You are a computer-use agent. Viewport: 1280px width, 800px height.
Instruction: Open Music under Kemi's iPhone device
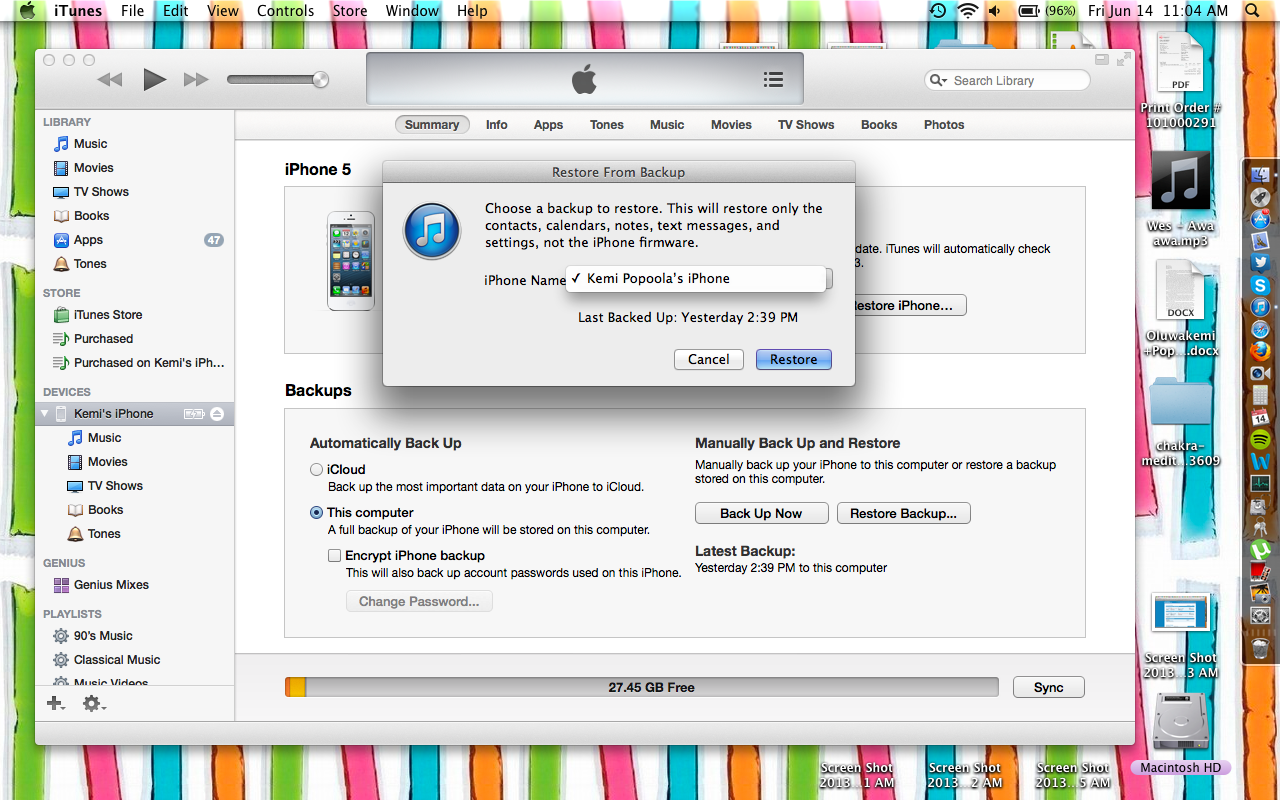pos(104,438)
